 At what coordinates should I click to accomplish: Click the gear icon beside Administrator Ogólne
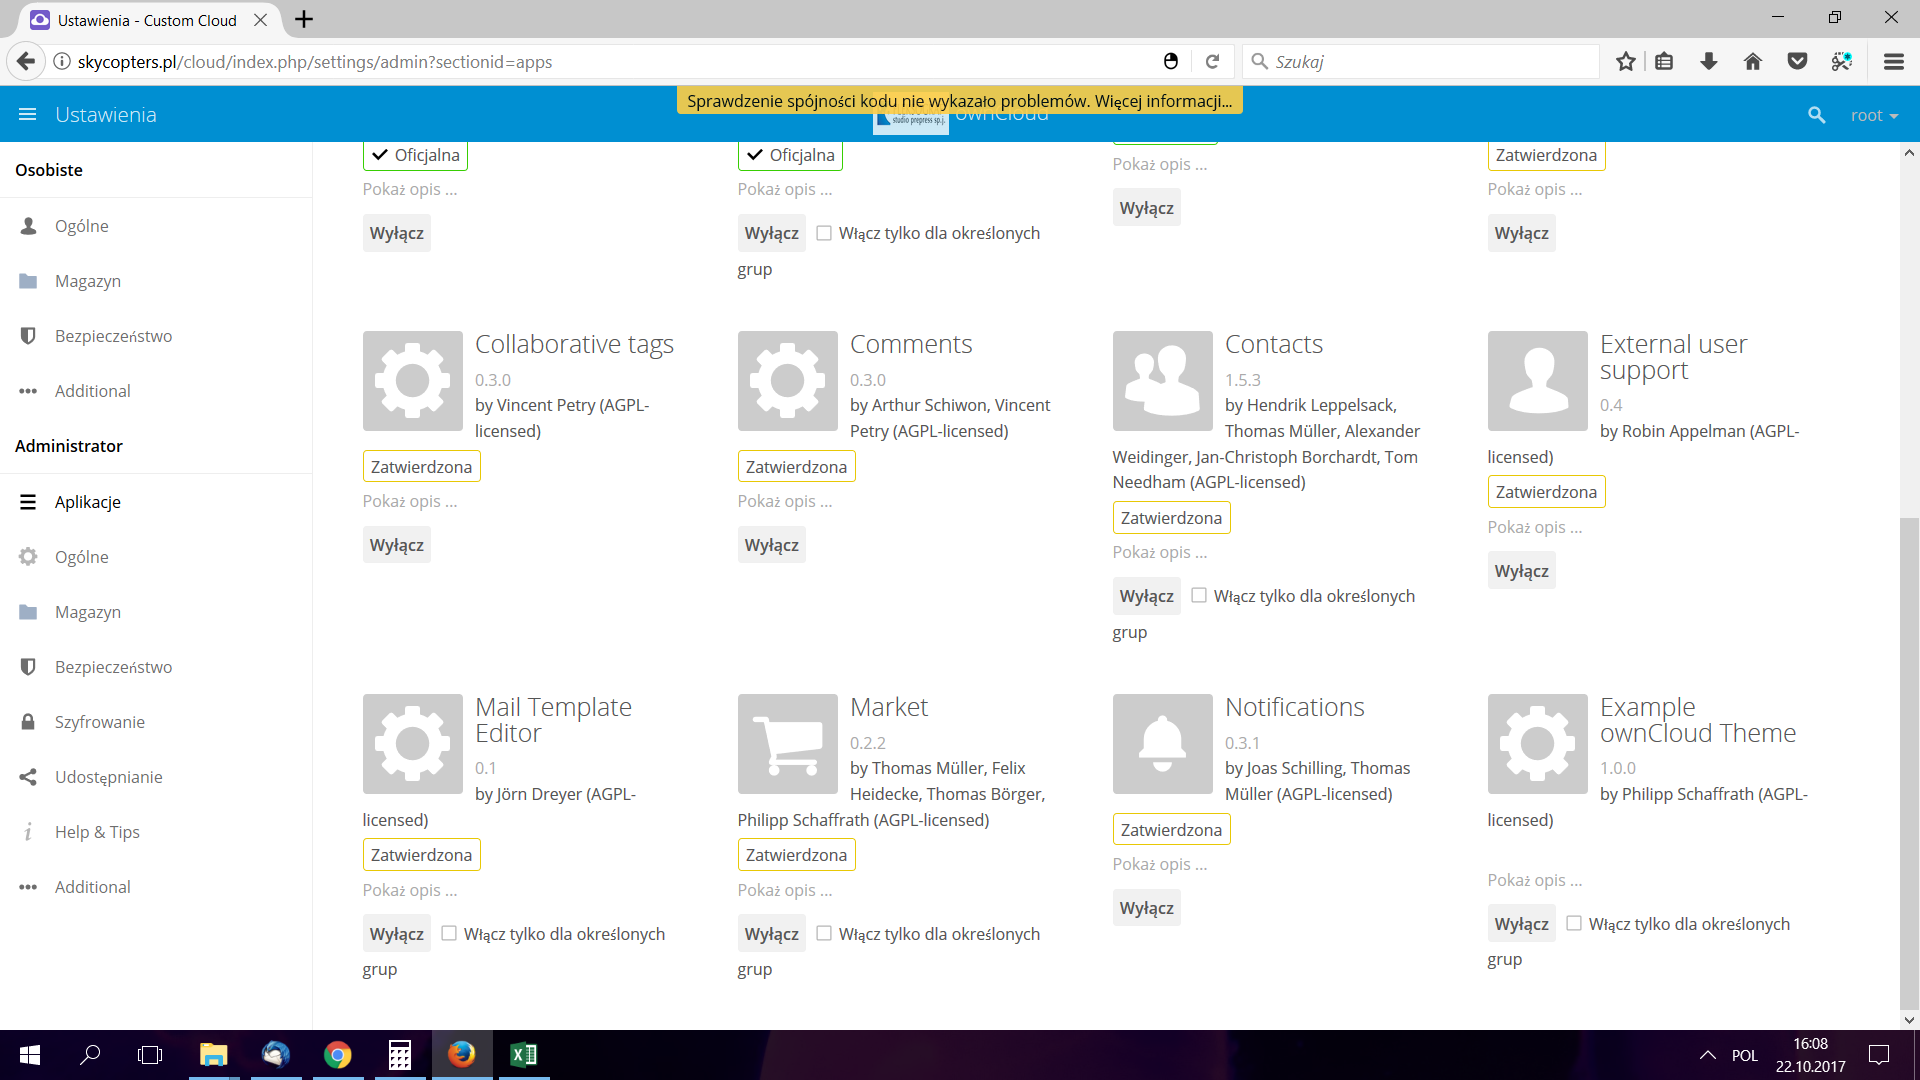(x=28, y=557)
